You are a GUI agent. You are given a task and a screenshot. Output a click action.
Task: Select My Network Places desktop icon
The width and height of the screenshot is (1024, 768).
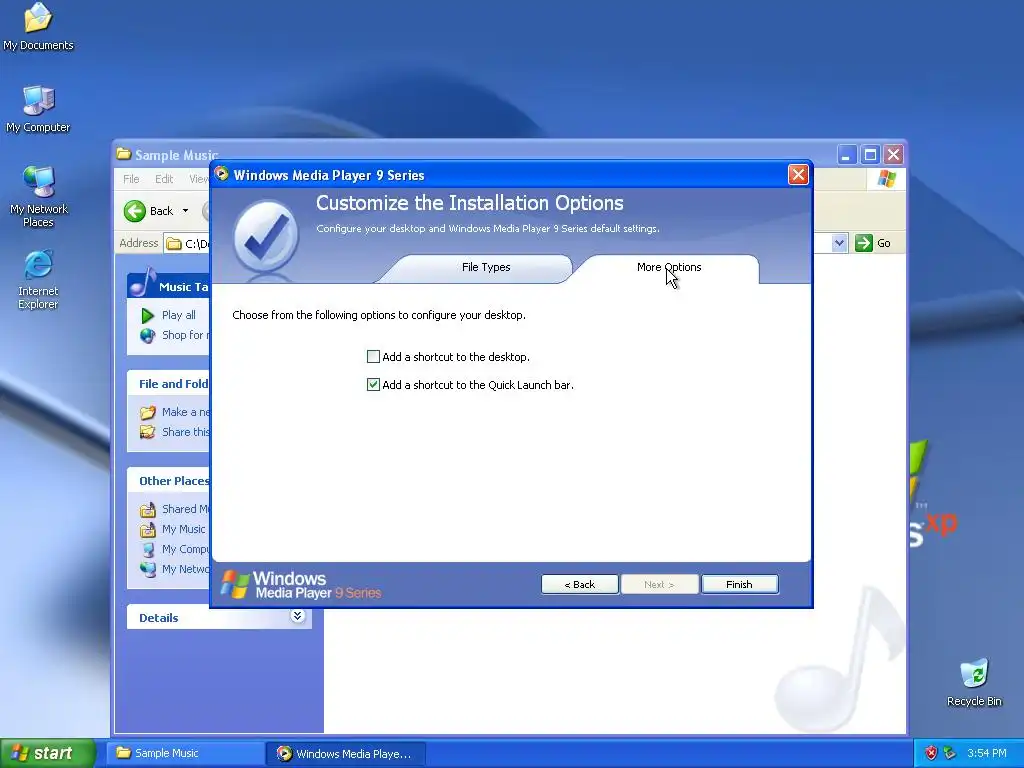(x=38, y=196)
